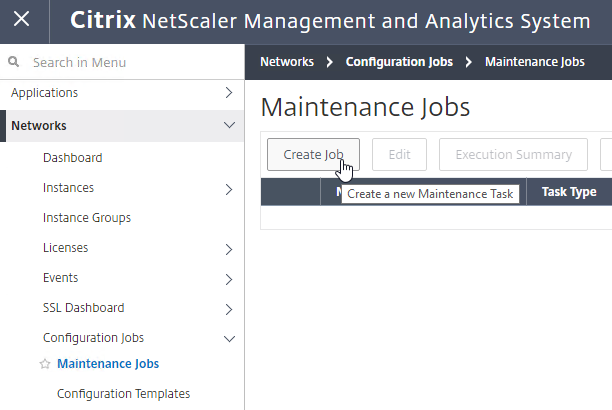The height and width of the screenshot is (410, 612).
Task: Go to Instance Groups
Action: coord(87,217)
